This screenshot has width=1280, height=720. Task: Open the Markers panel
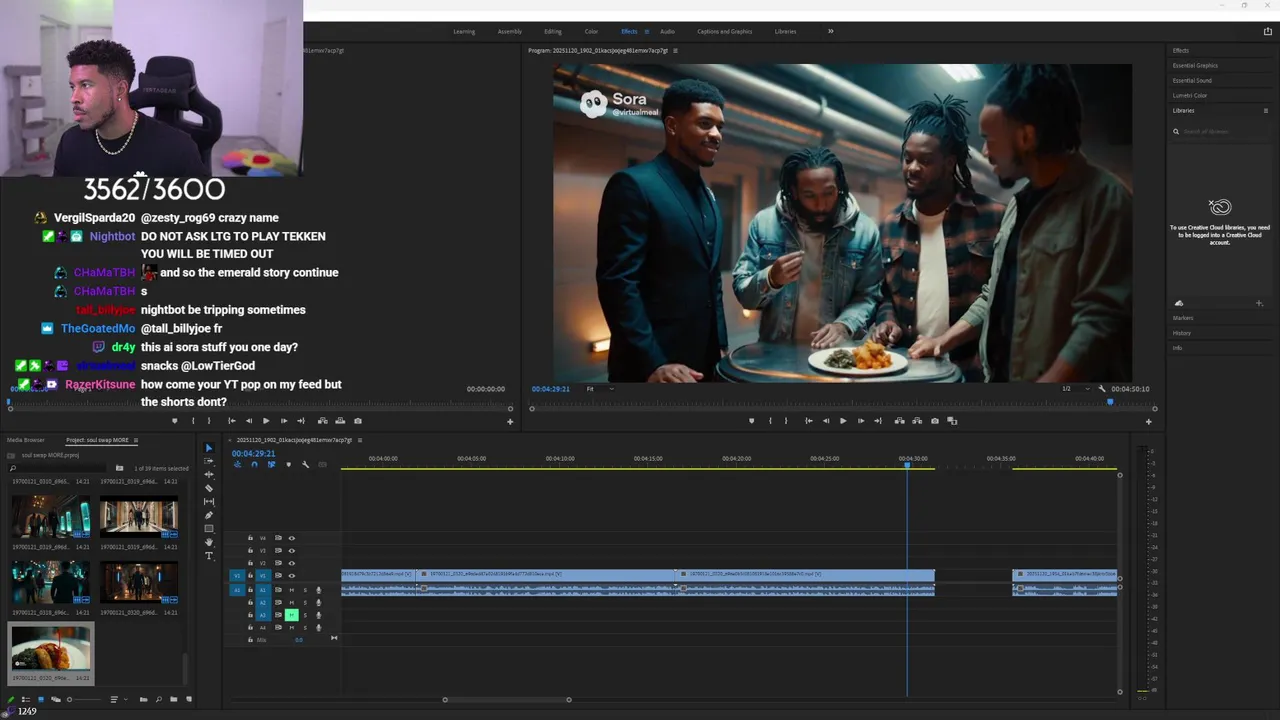[1183, 318]
